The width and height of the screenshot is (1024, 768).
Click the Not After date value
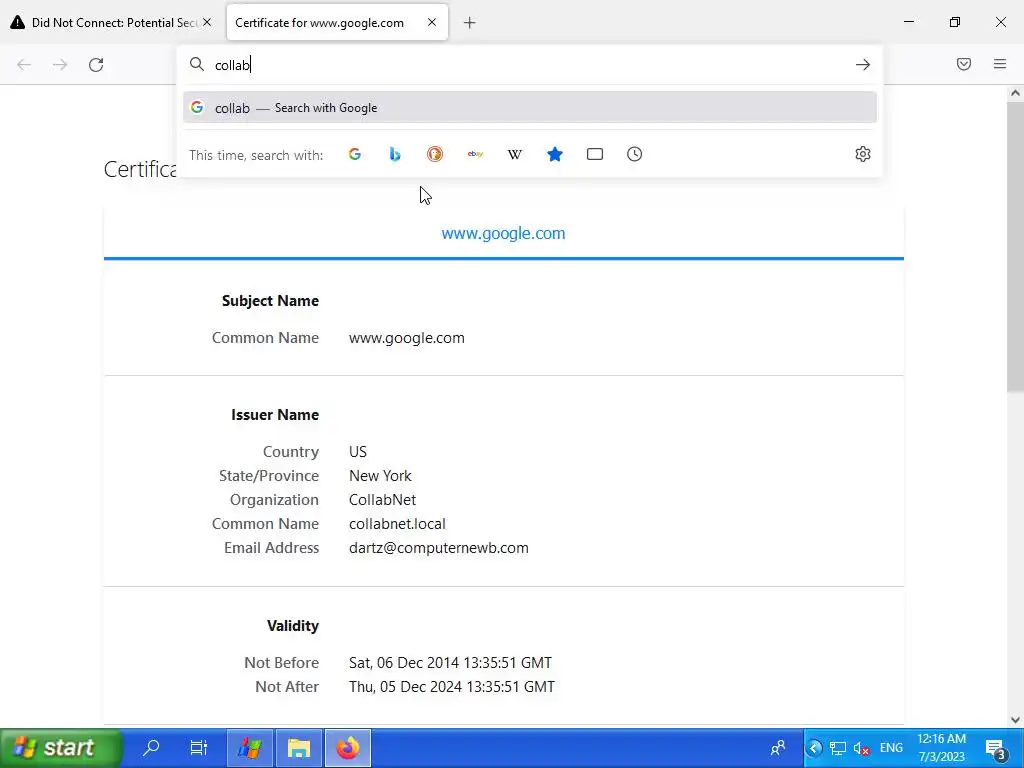(452, 687)
